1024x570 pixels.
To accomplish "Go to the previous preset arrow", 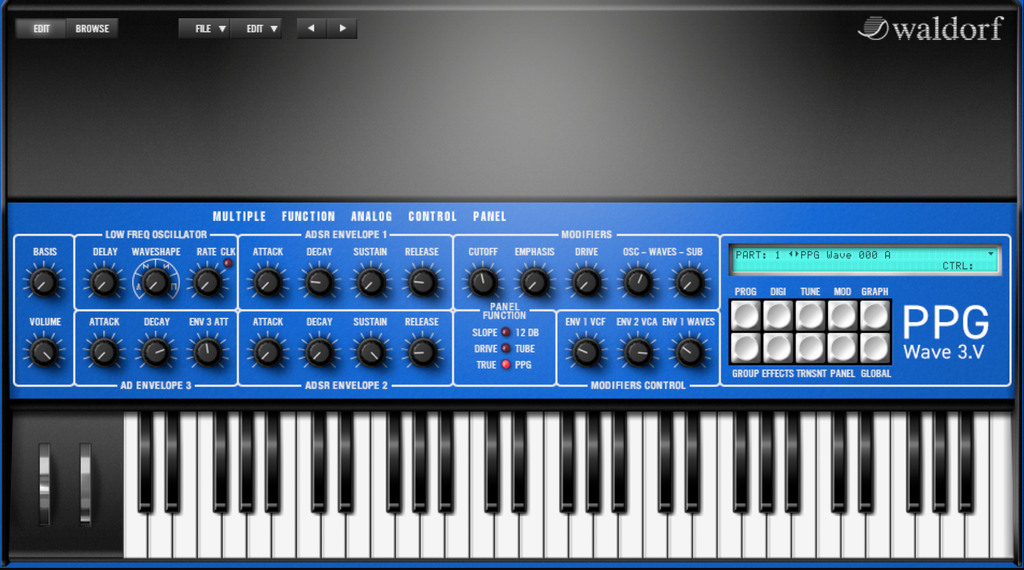I will point(312,29).
